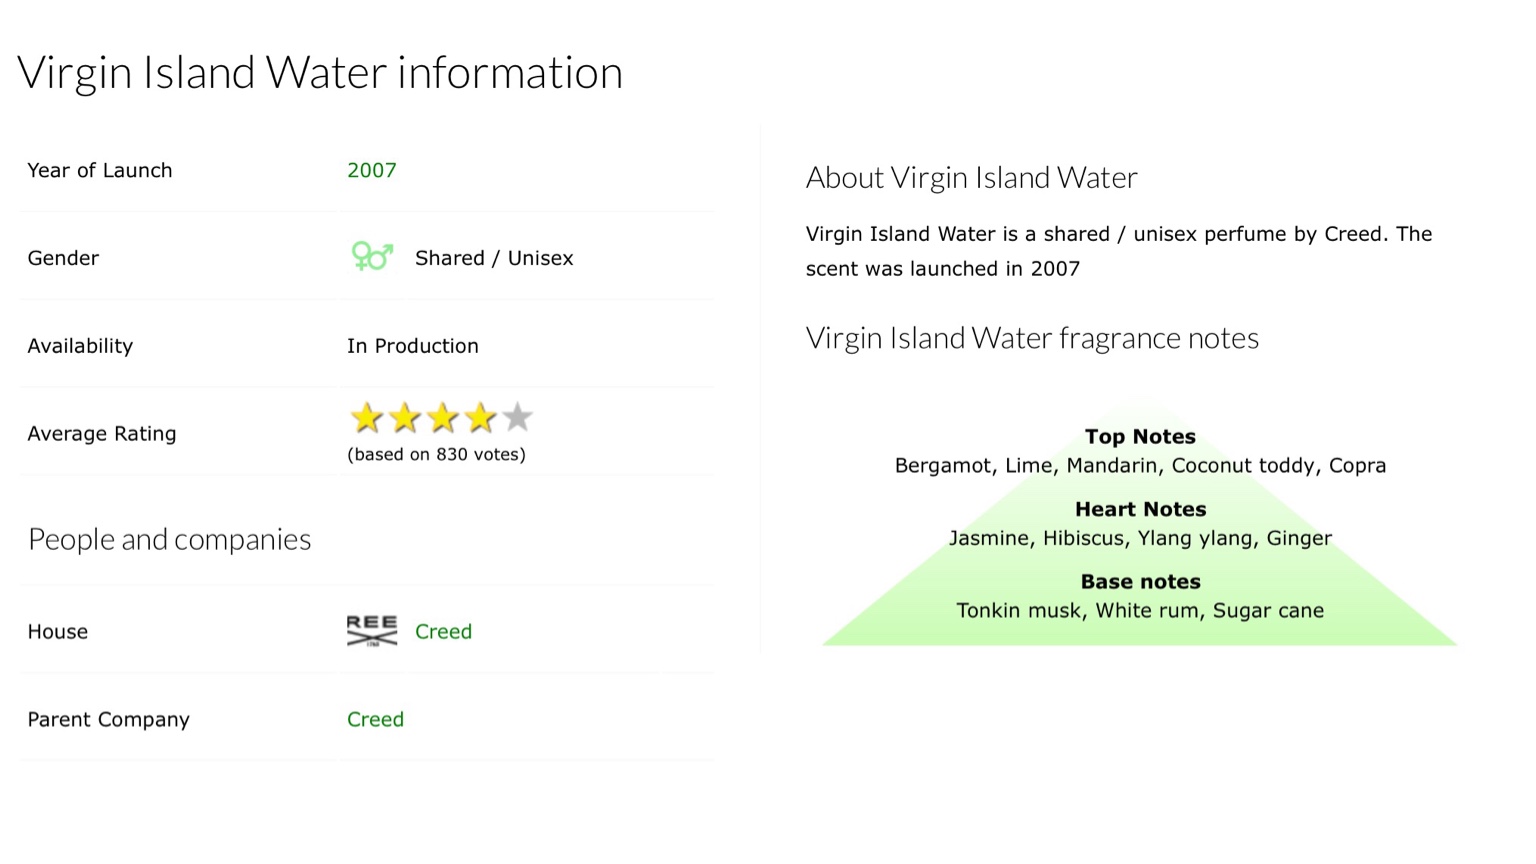Click the "based on 830 votes" text
Image resolution: width=1536 pixels, height=864 pixels.
coord(436,454)
